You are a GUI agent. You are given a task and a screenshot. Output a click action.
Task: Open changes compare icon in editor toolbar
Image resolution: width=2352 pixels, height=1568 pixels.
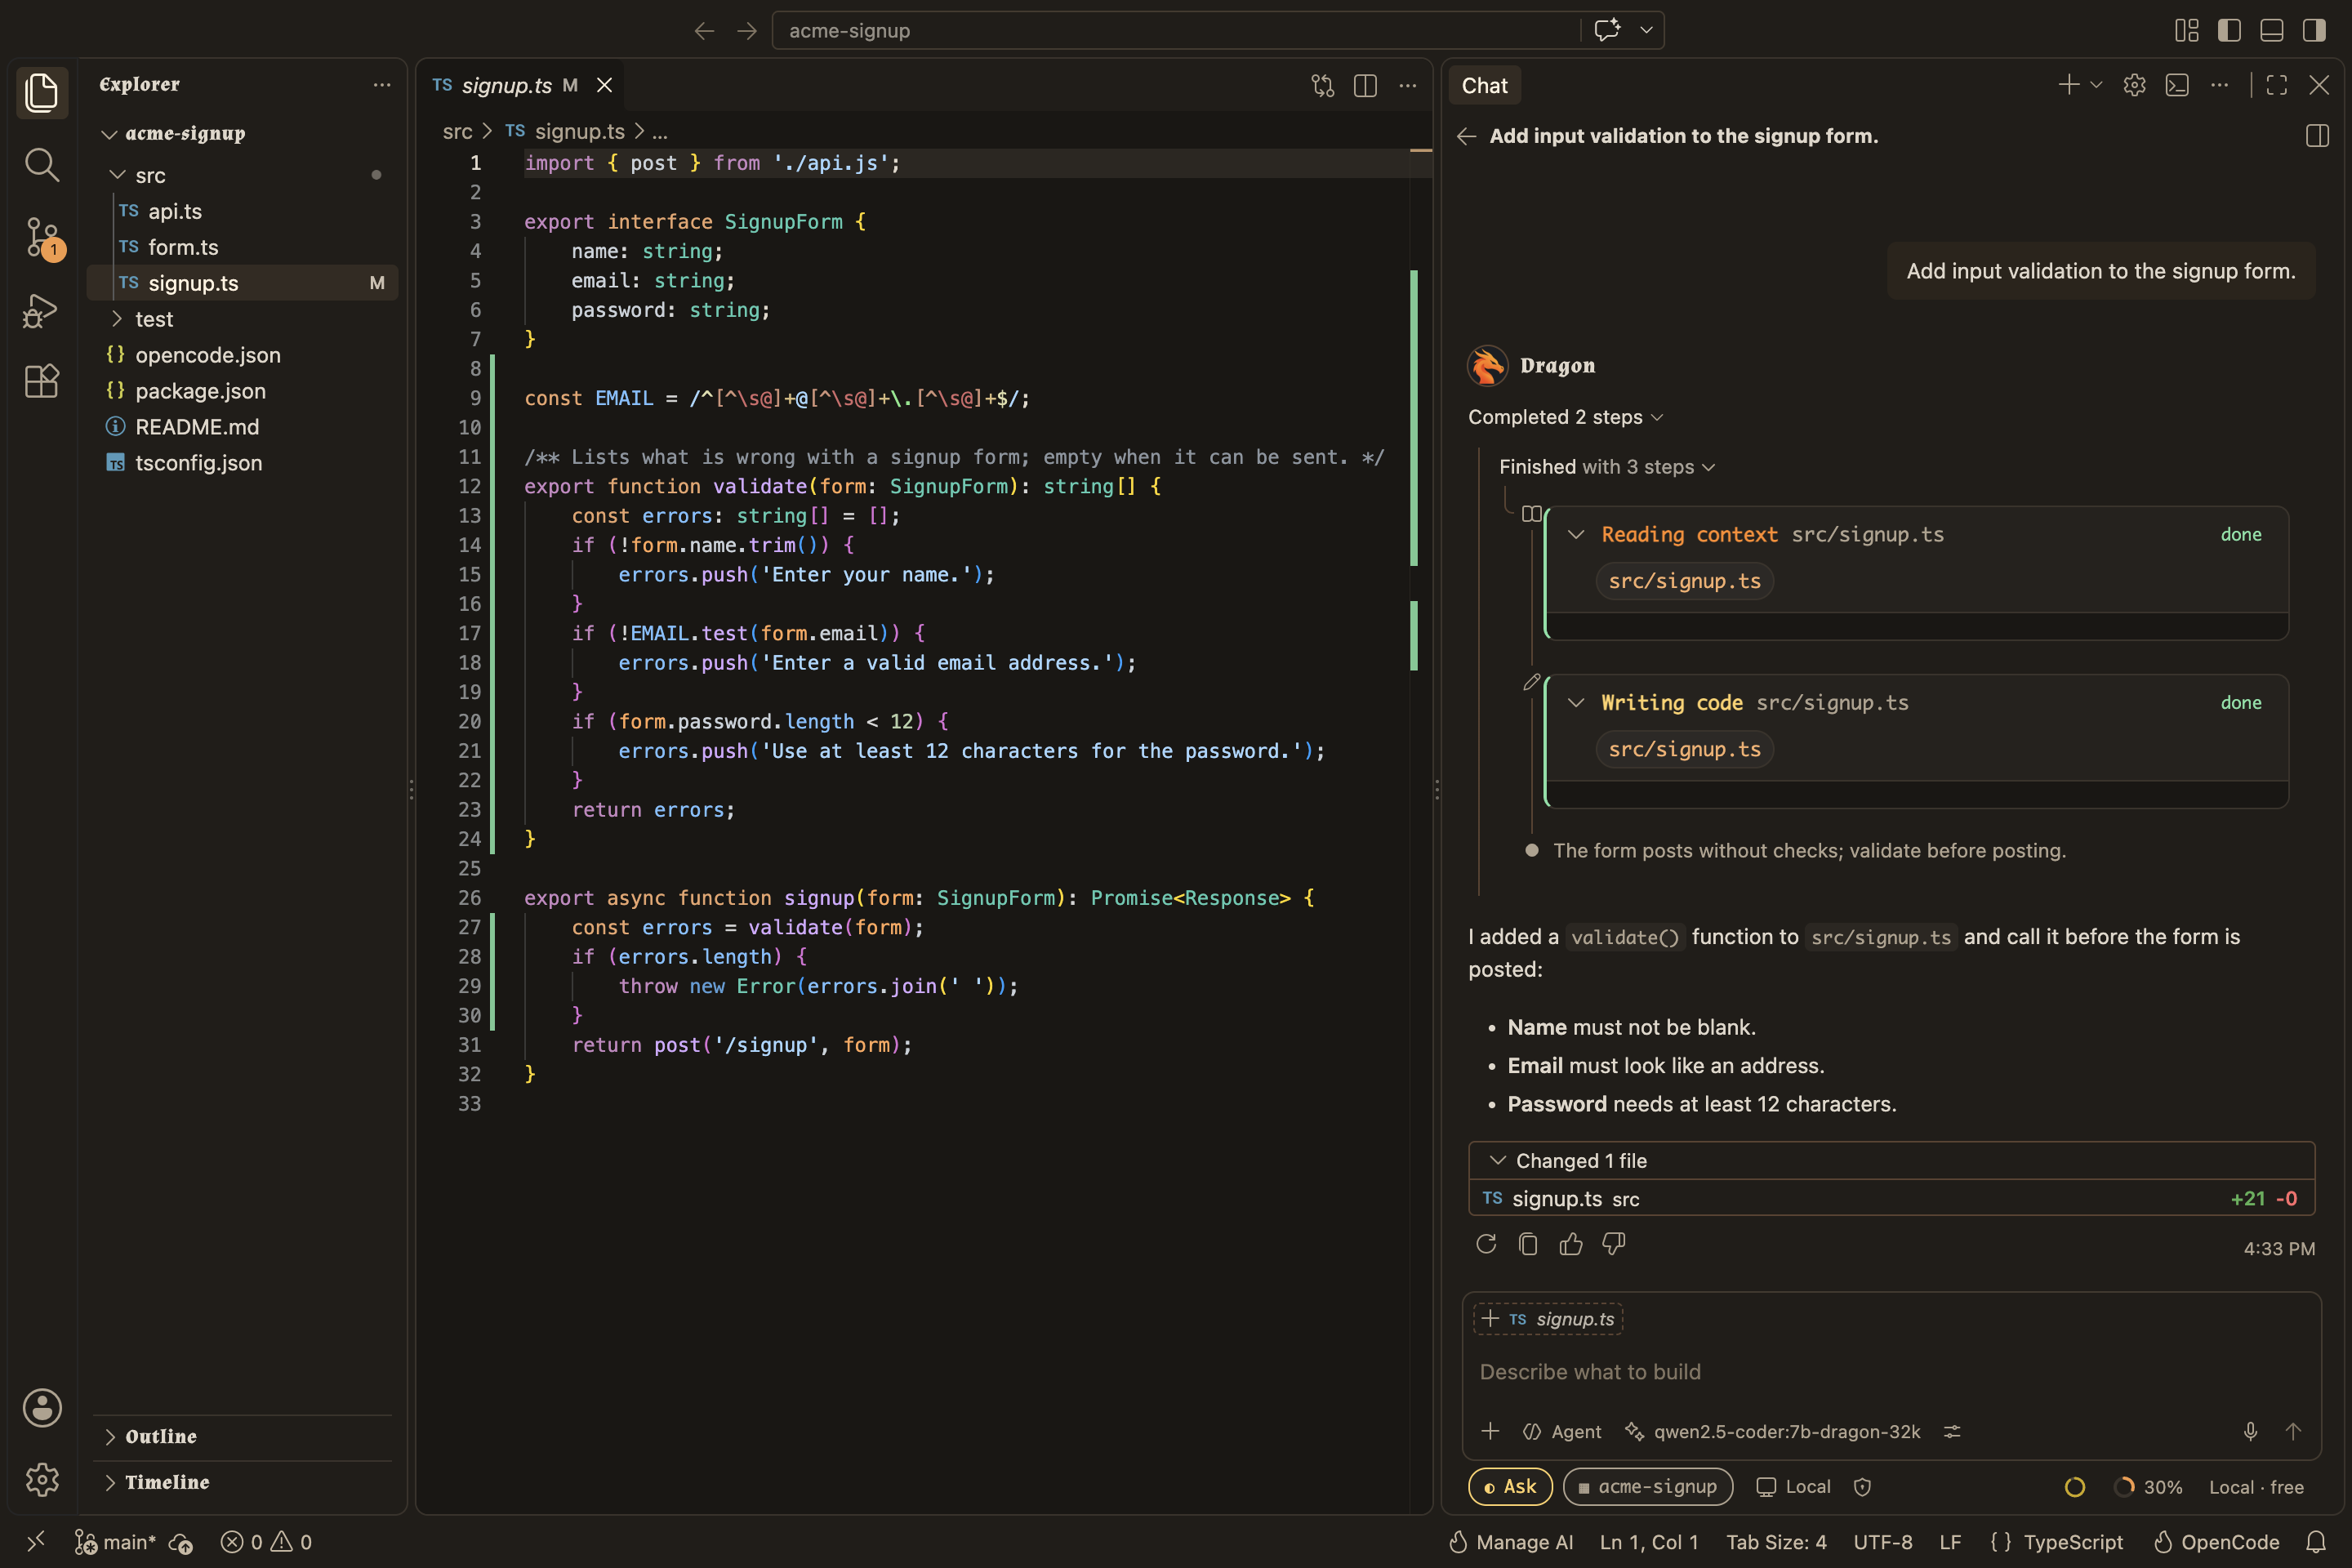coord(1323,86)
